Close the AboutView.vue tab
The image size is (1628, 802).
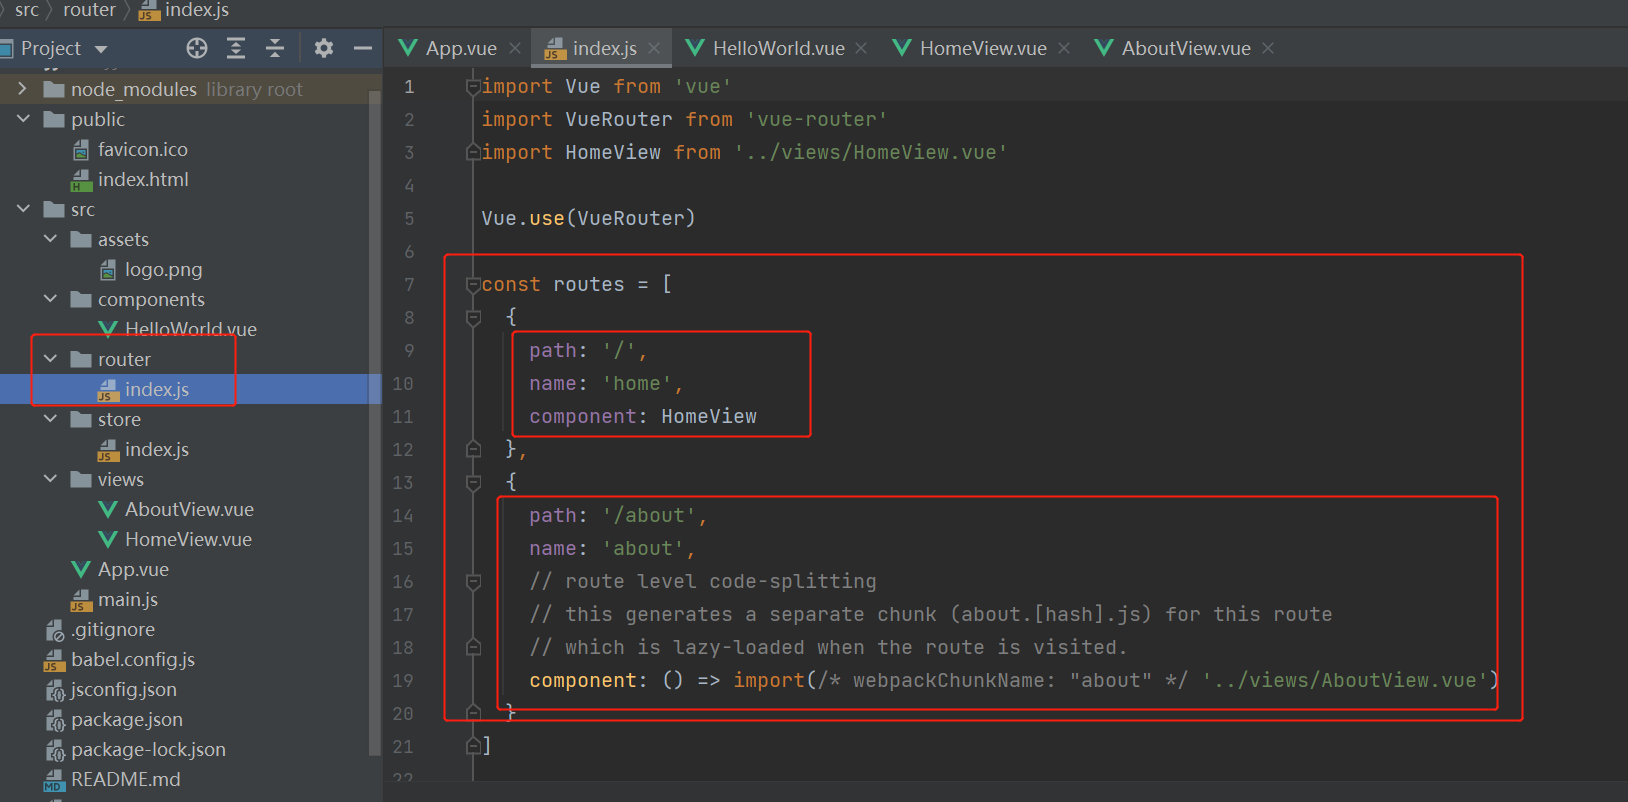tap(1268, 48)
